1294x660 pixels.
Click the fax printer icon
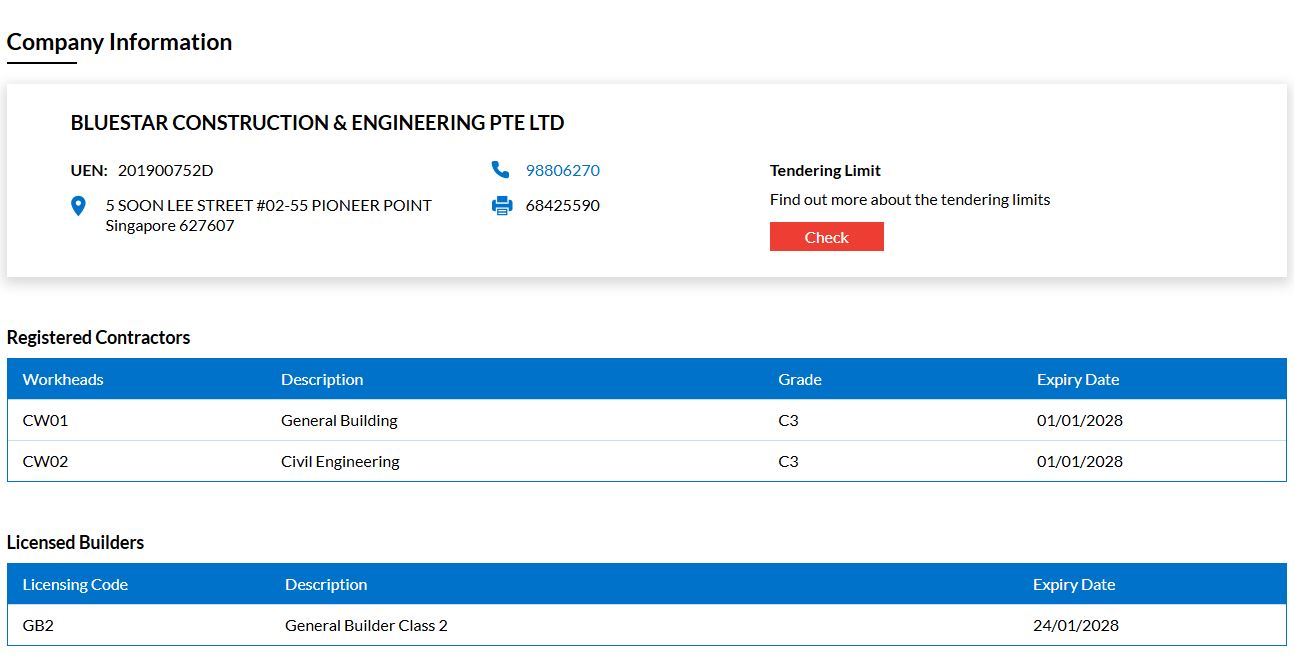tap(502, 206)
